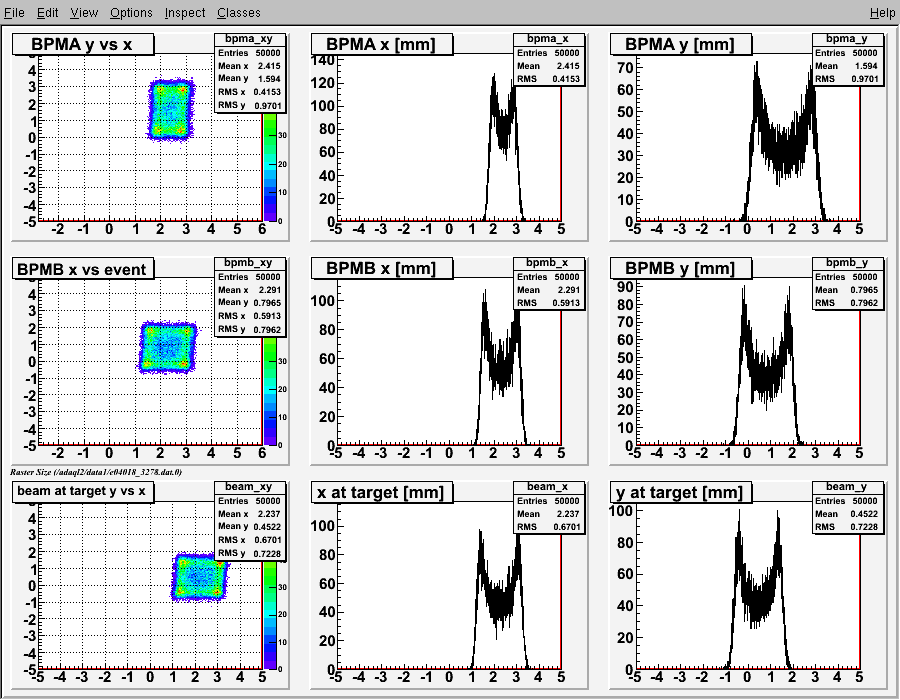Click the histogram curve in y at target
900x700 pixels.
[x=758, y=597]
